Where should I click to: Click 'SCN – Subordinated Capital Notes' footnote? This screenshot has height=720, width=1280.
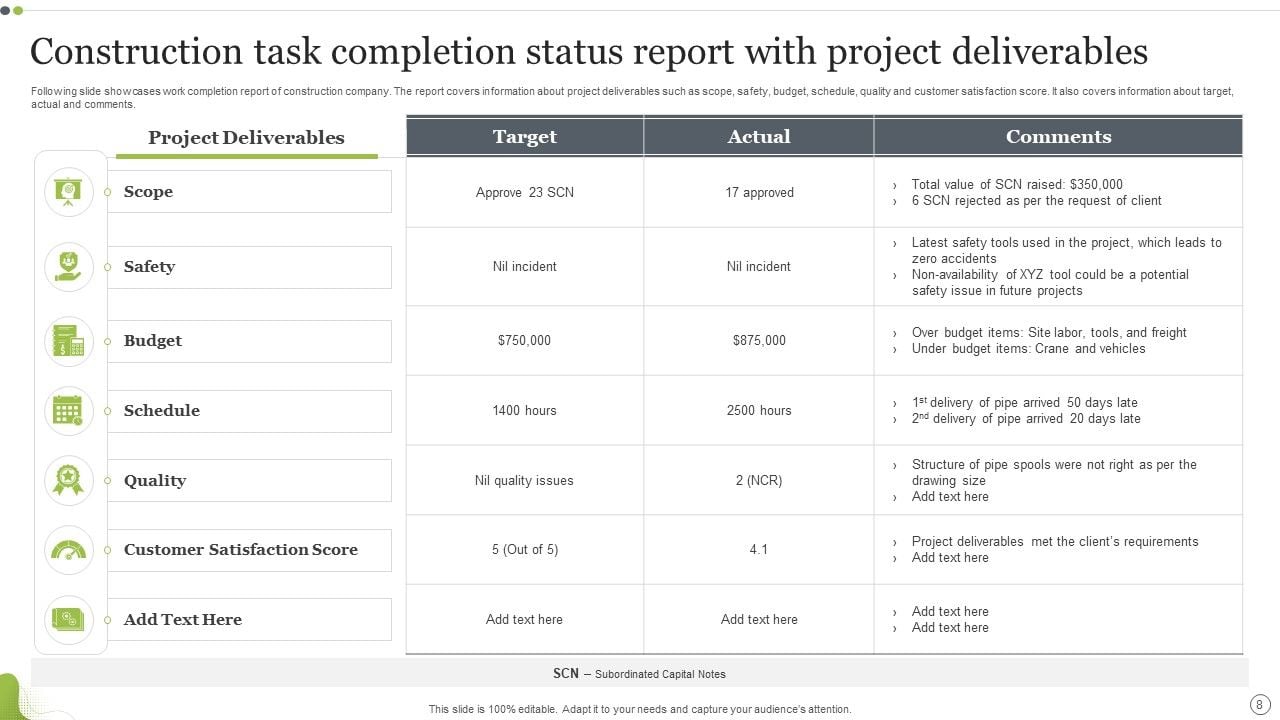639,673
